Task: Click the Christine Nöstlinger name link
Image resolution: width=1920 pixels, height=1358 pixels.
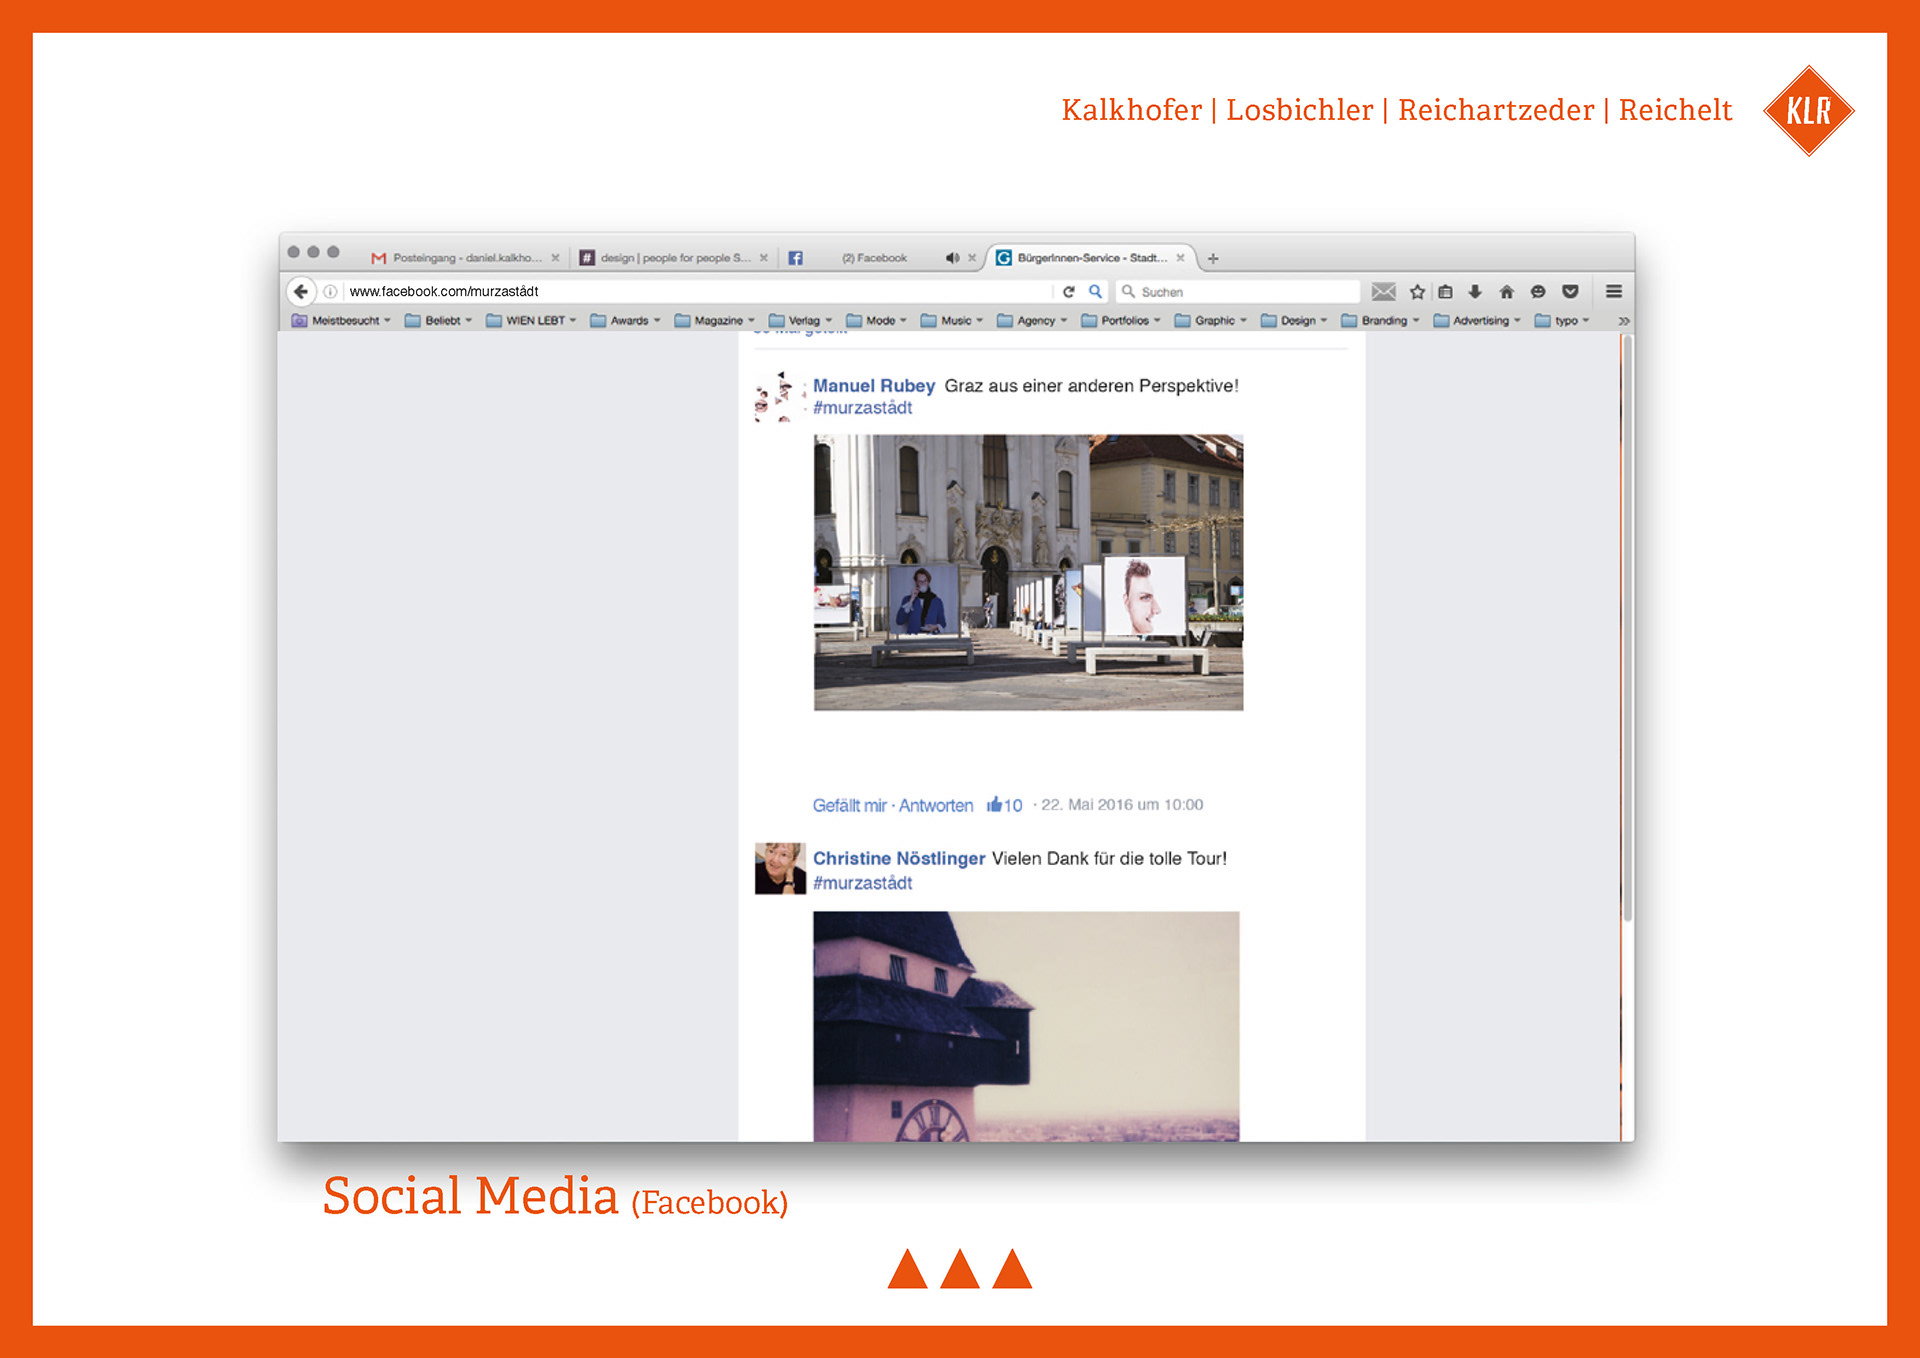Action: point(899,859)
